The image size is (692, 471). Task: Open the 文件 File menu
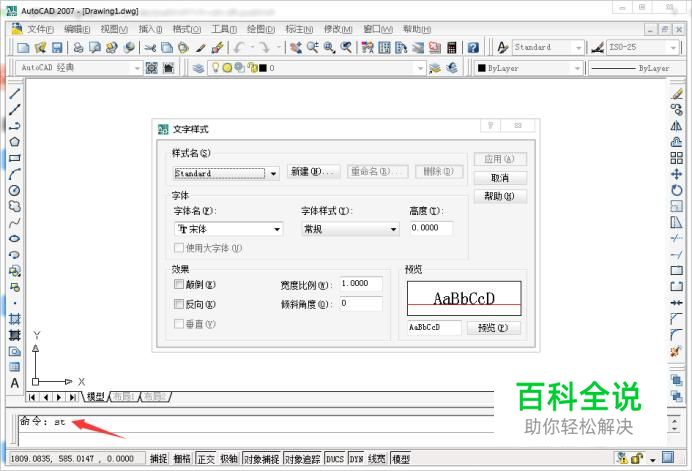pyautogui.click(x=40, y=29)
